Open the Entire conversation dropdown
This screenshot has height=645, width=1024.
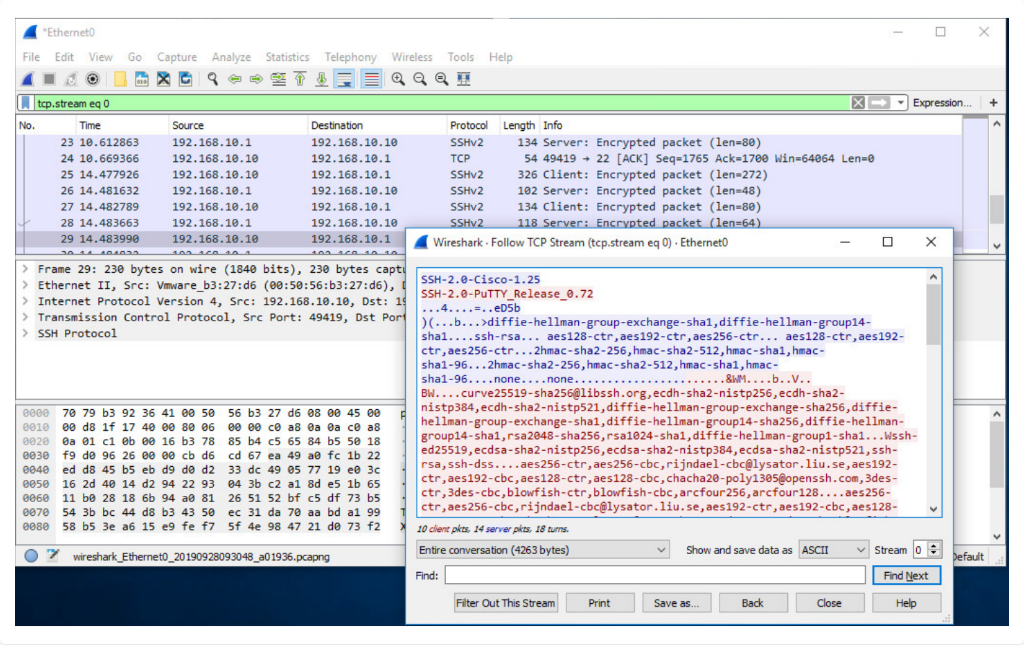543,550
